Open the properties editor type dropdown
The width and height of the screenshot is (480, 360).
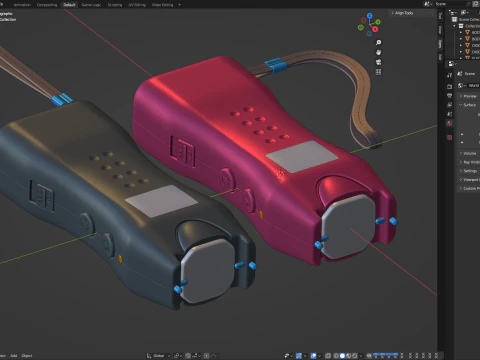click(x=453, y=63)
